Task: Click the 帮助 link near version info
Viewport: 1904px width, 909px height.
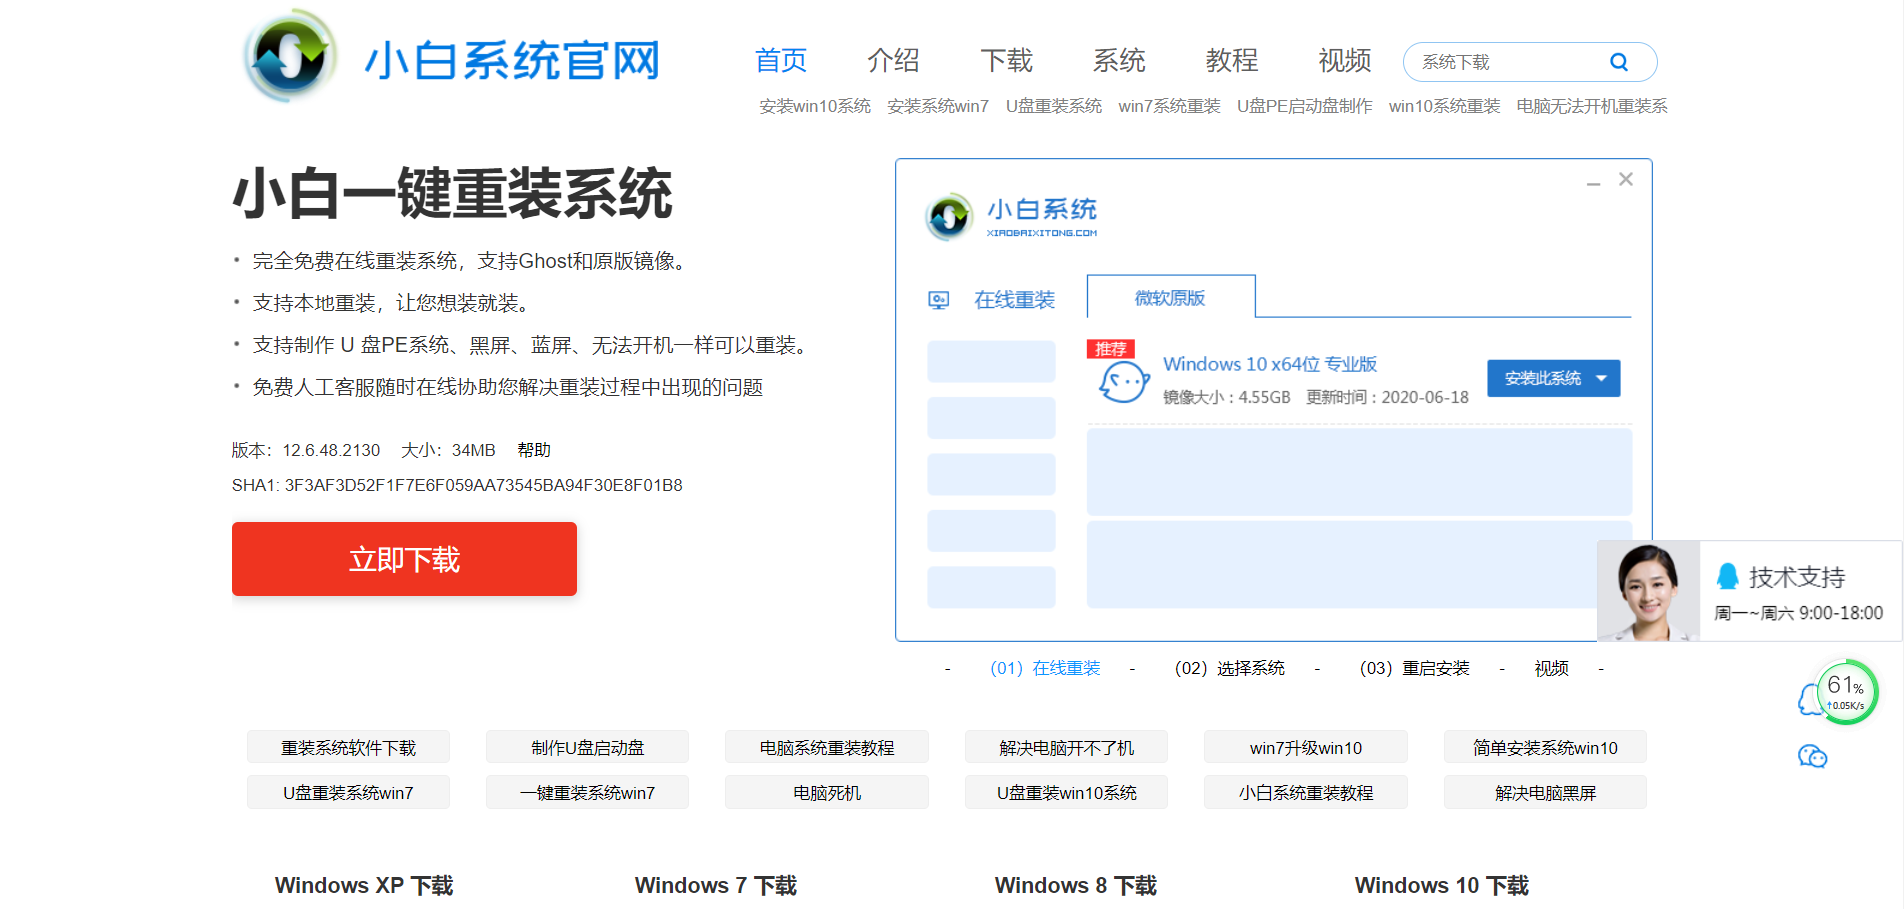Action: point(534,450)
